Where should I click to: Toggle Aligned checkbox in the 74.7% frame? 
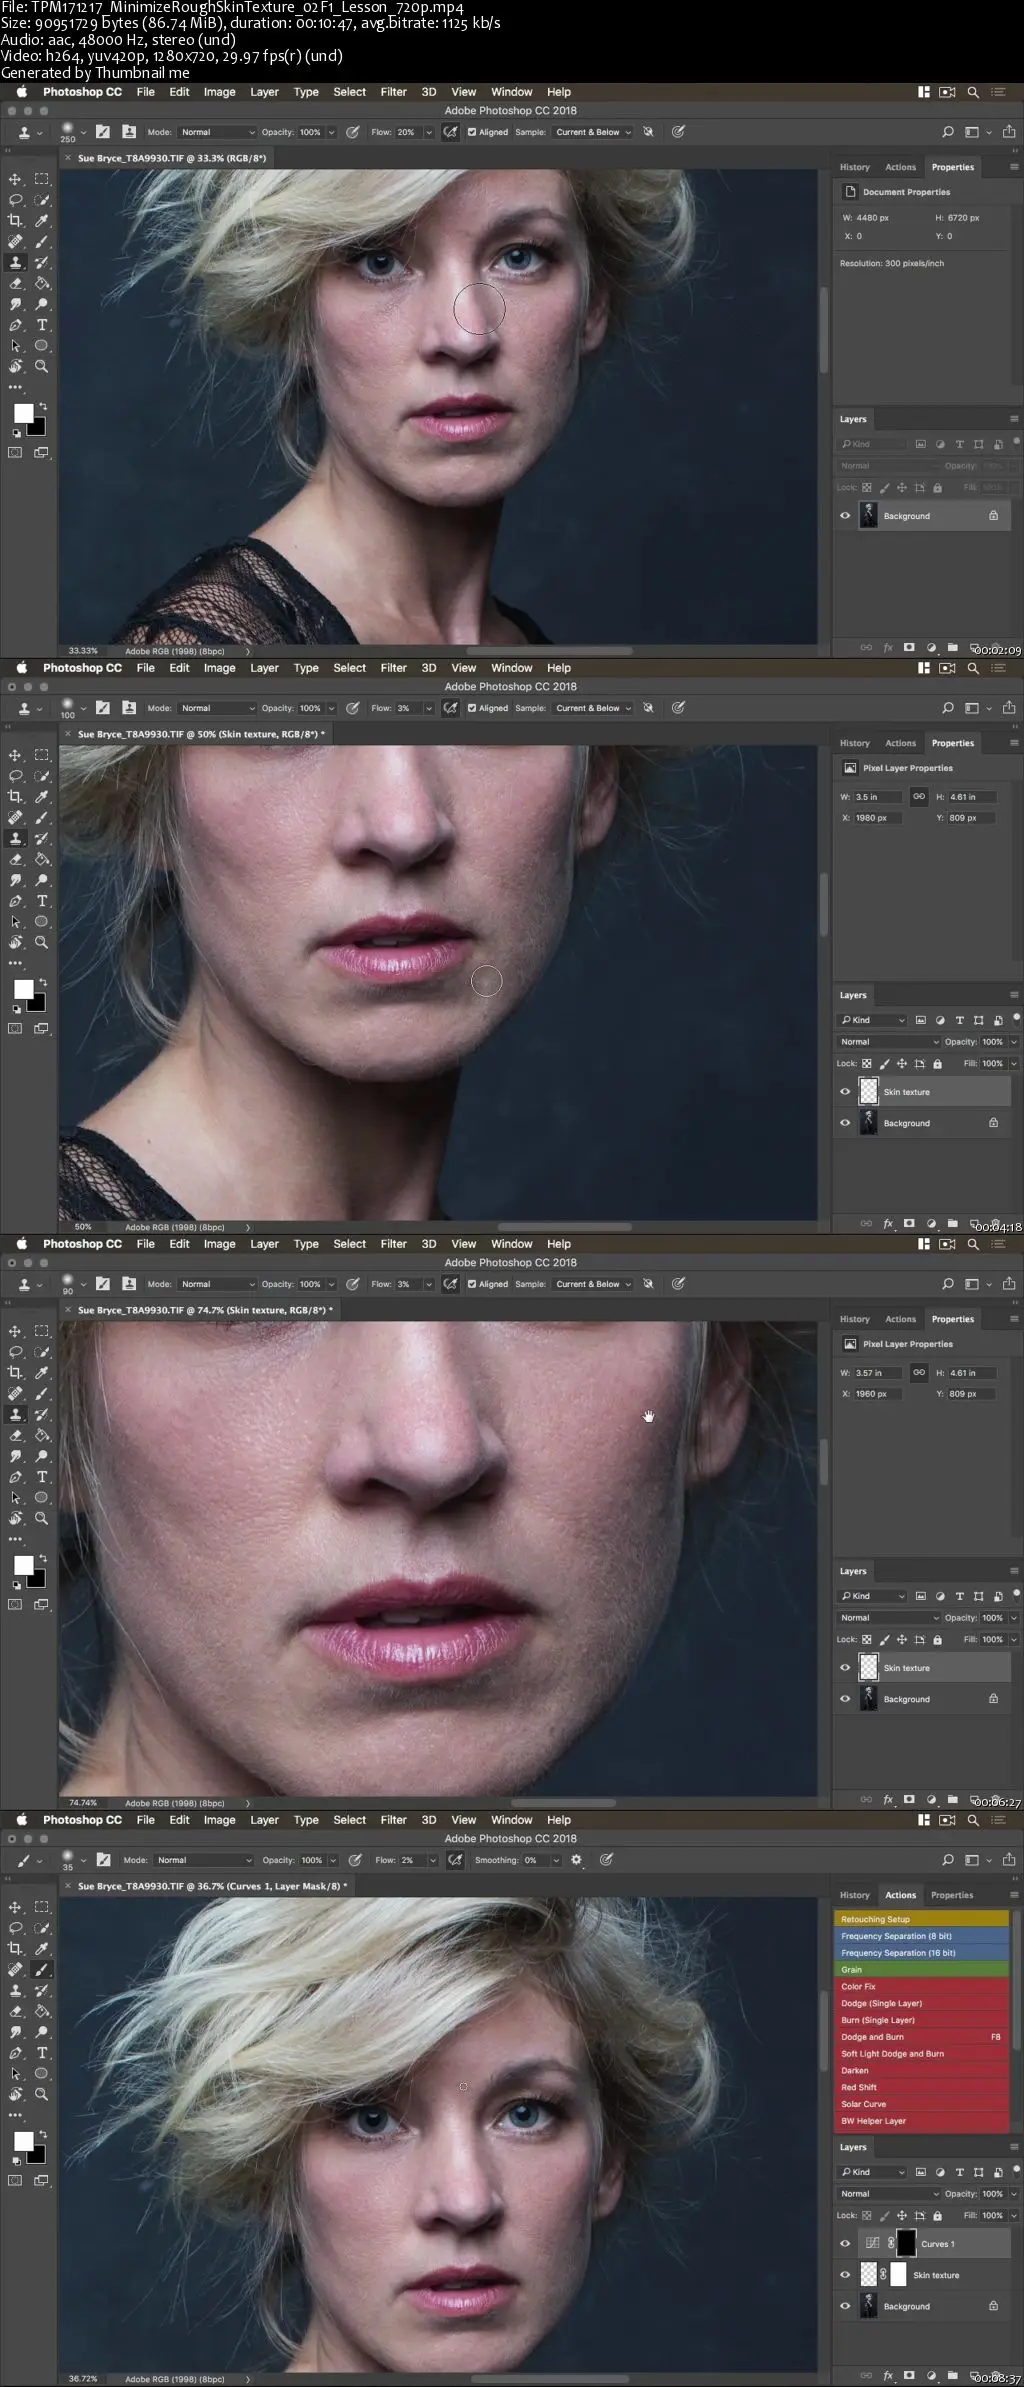[x=472, y=1284]
